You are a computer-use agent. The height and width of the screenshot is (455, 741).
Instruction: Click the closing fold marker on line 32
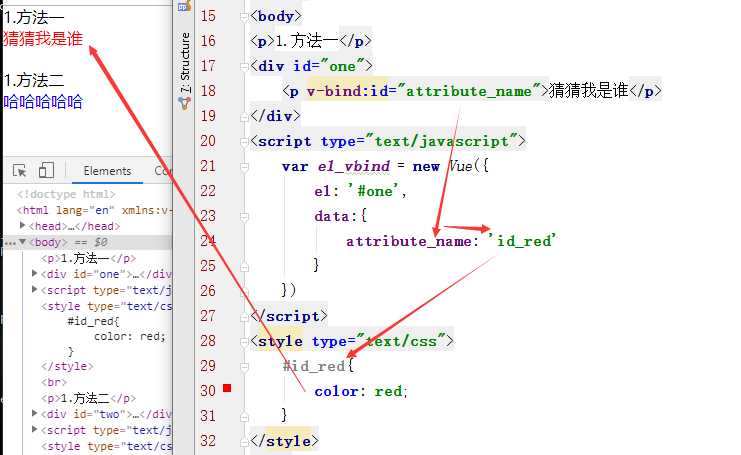[244, 442]
